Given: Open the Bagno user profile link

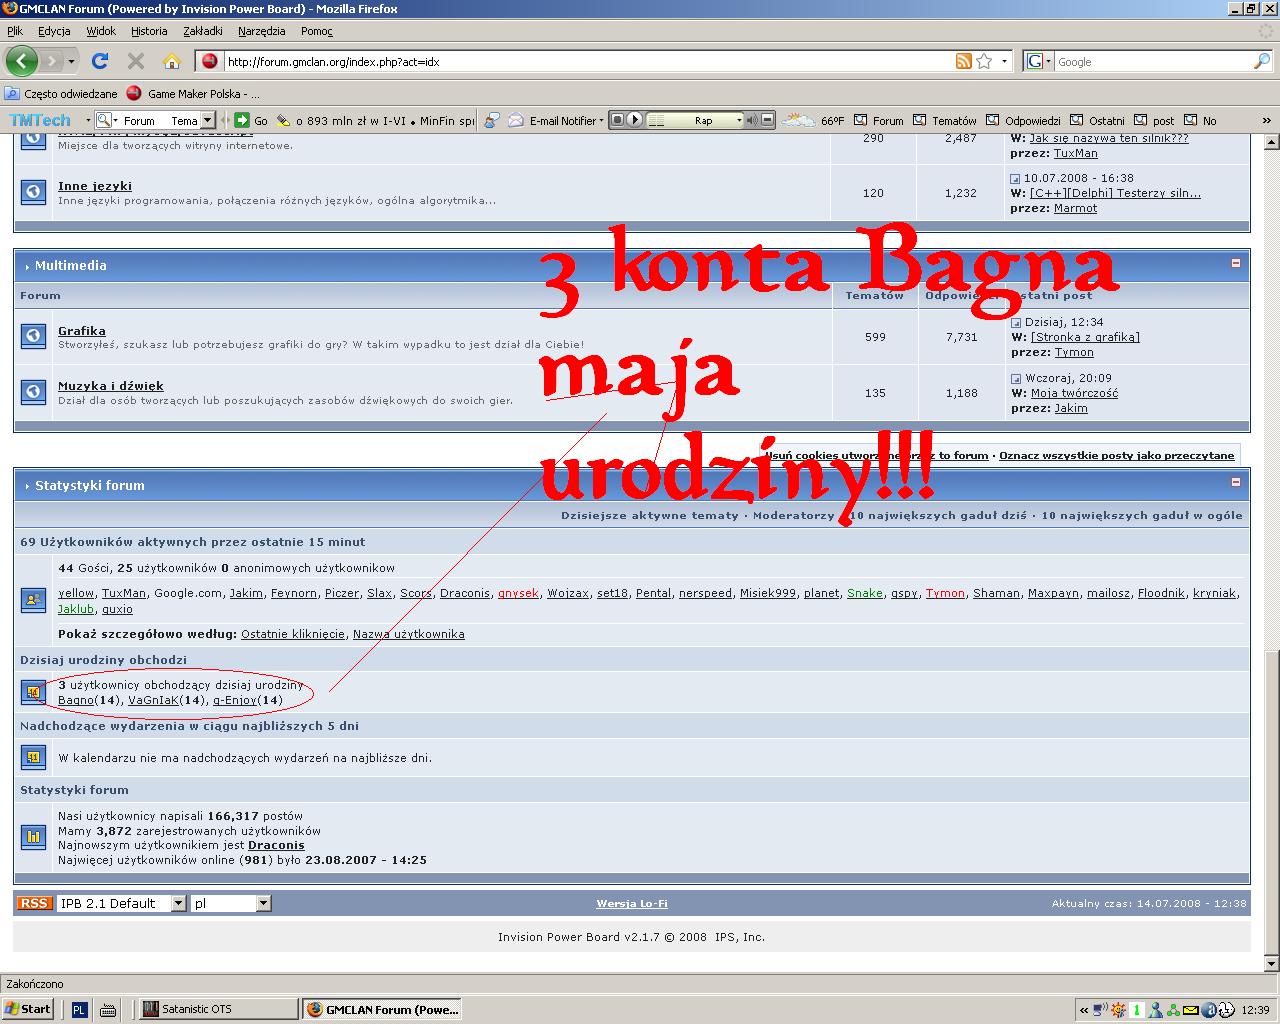Looking at the screenshot, I should click(x=76, y=700).
